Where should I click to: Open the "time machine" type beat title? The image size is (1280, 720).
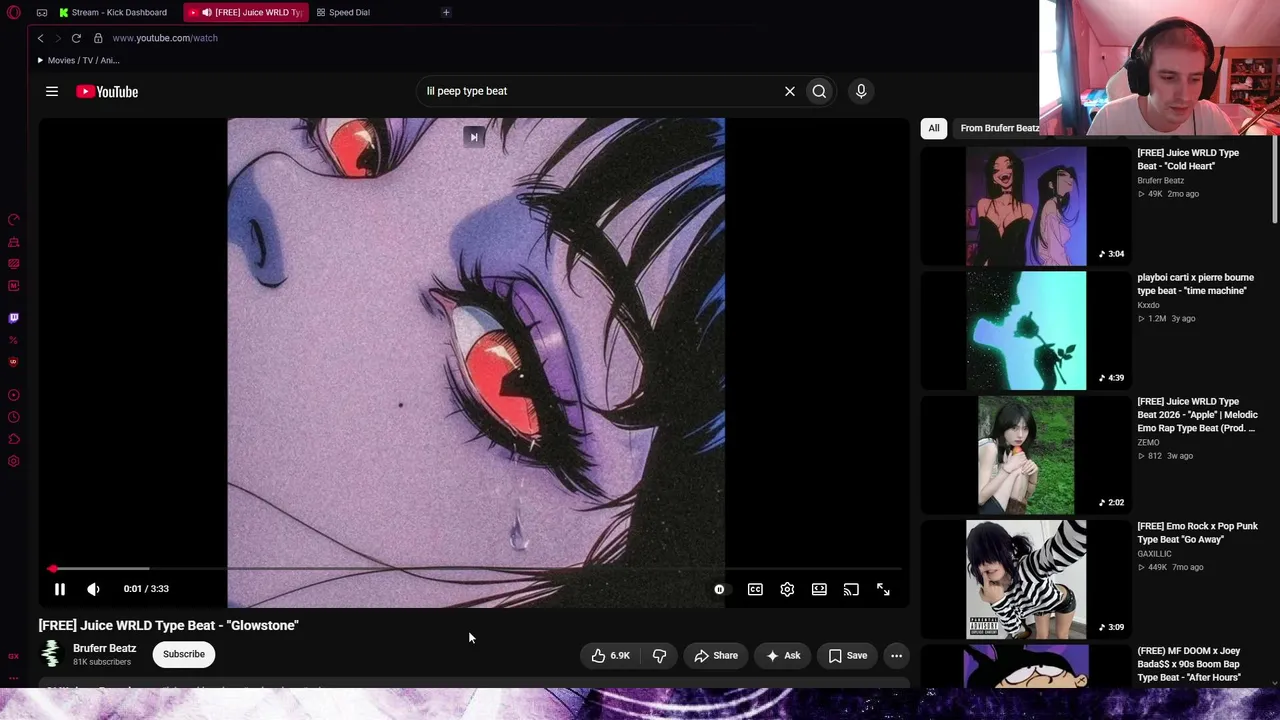[x=1195, y=284]
